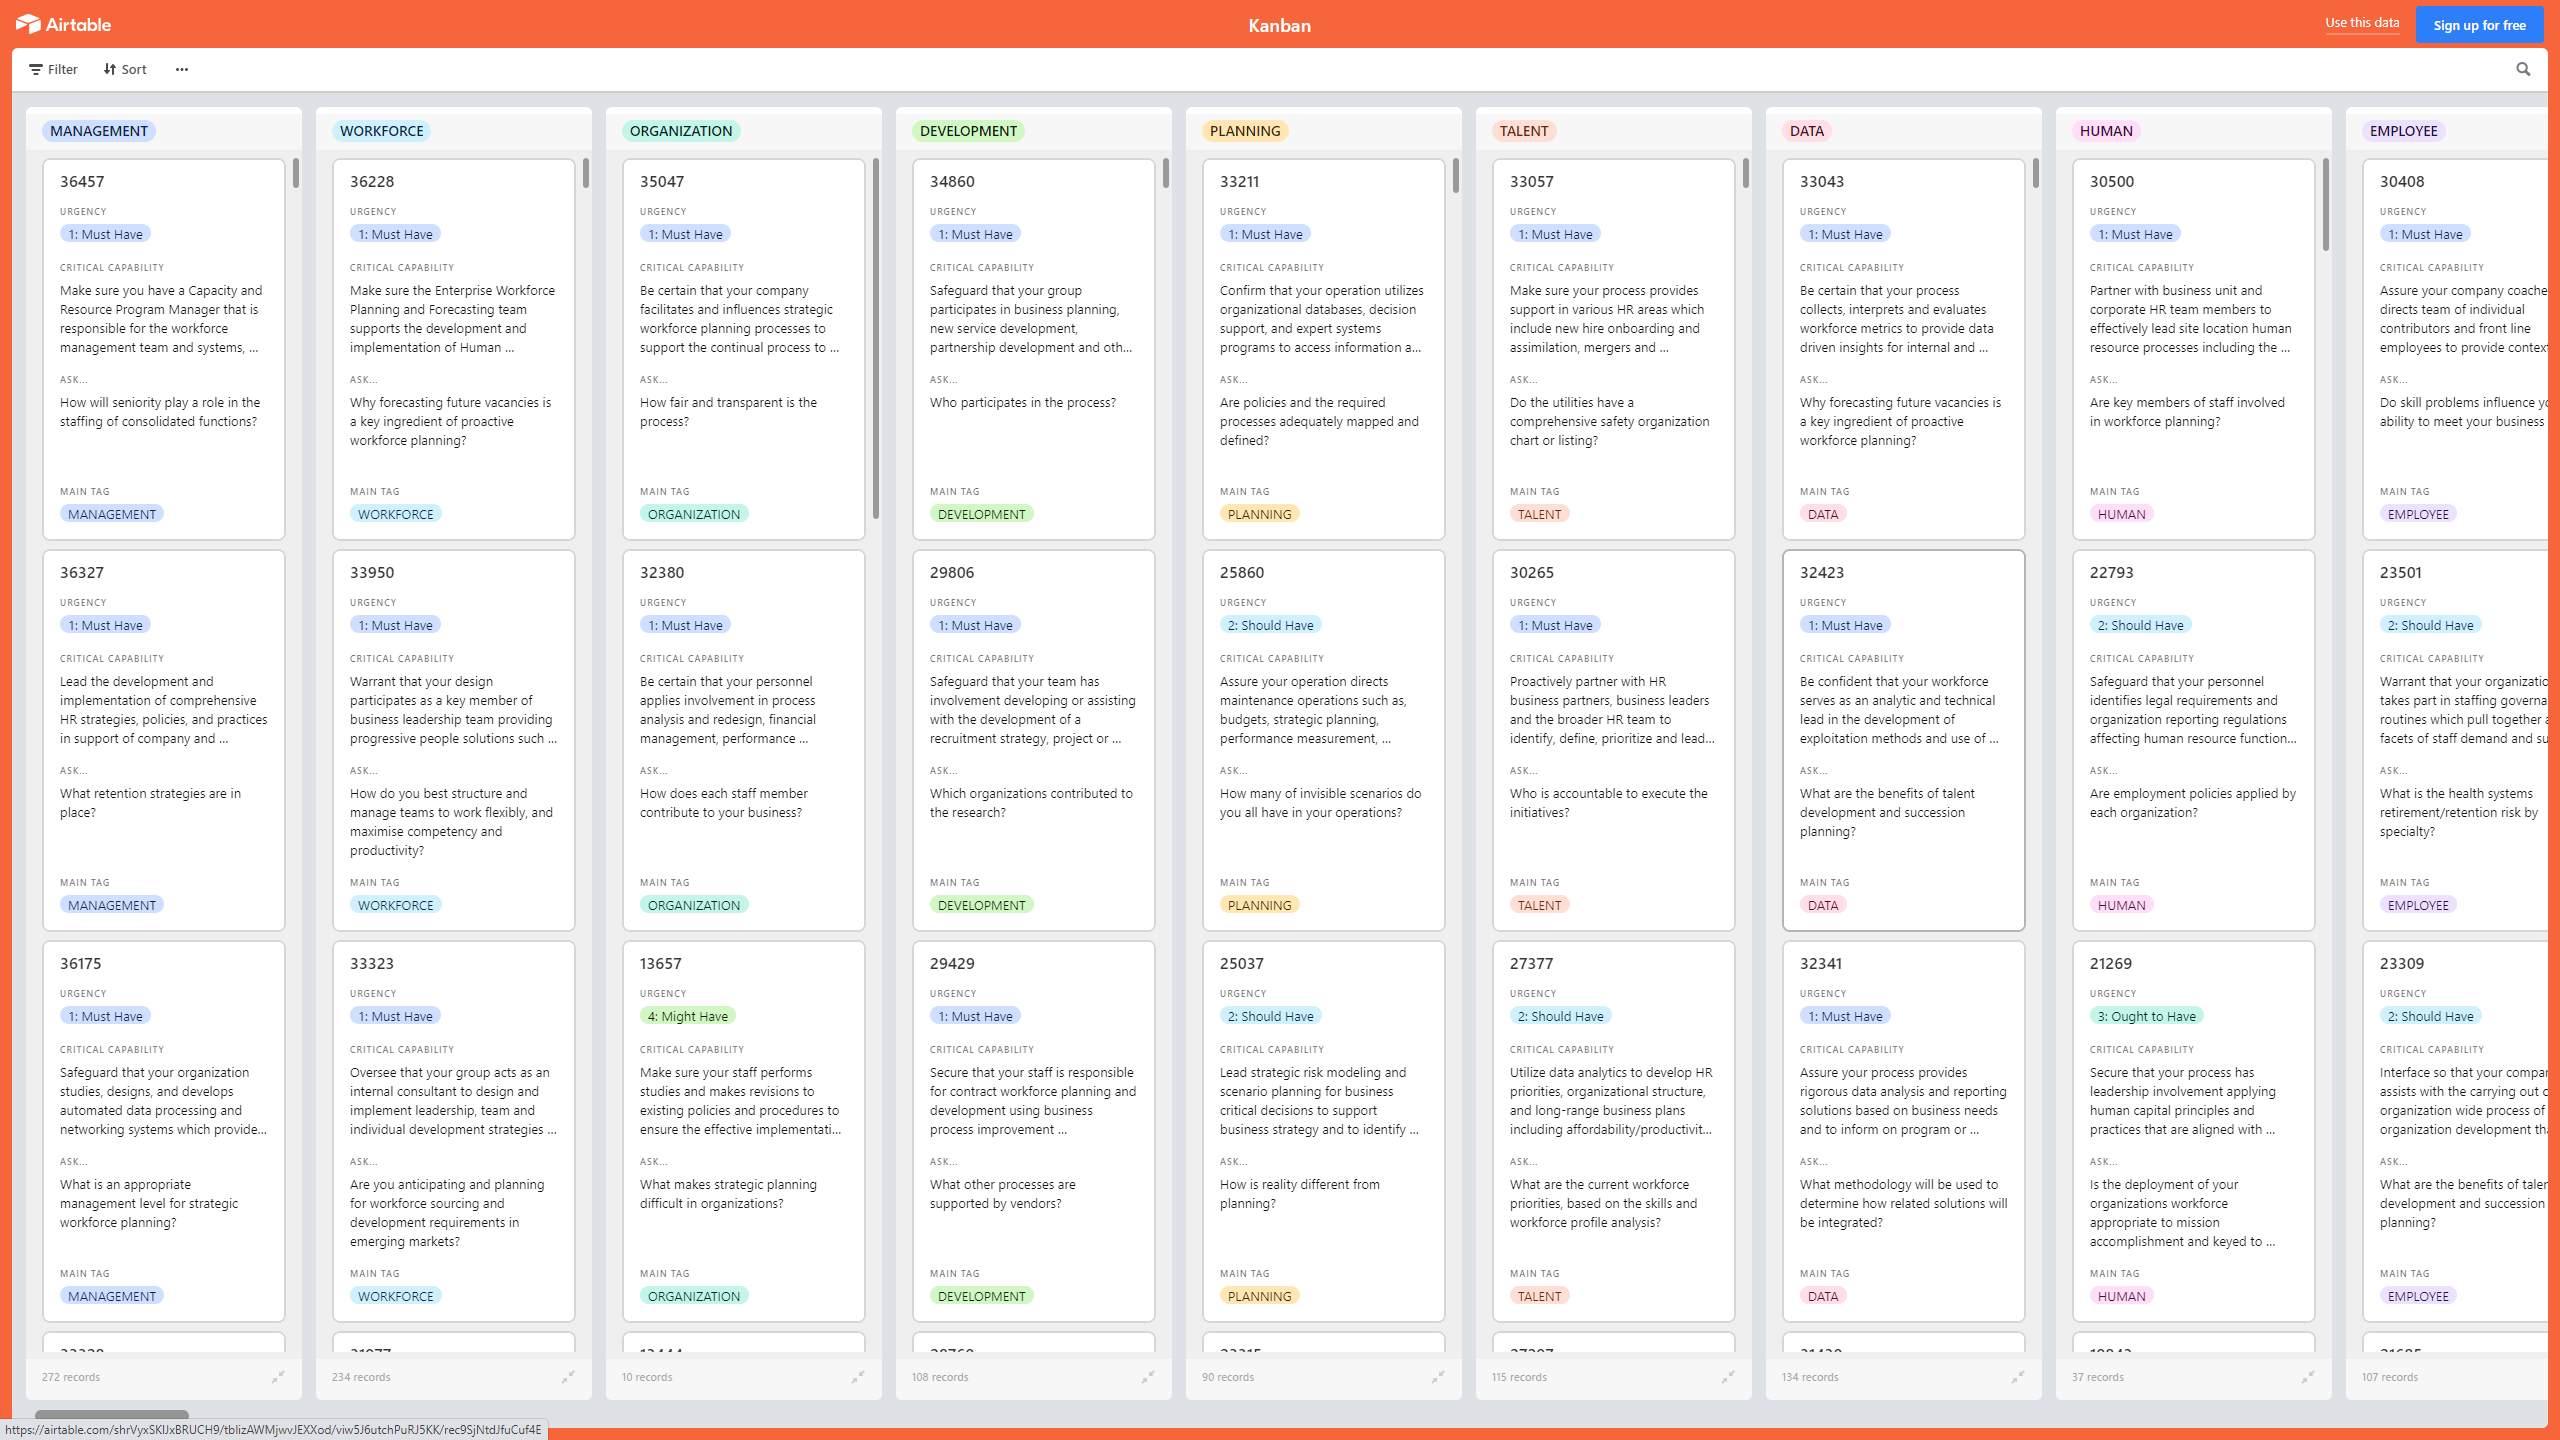Click the Airtable home logo icon
The height and width of the screenshot is (1440, 2560).
(28, 25)
